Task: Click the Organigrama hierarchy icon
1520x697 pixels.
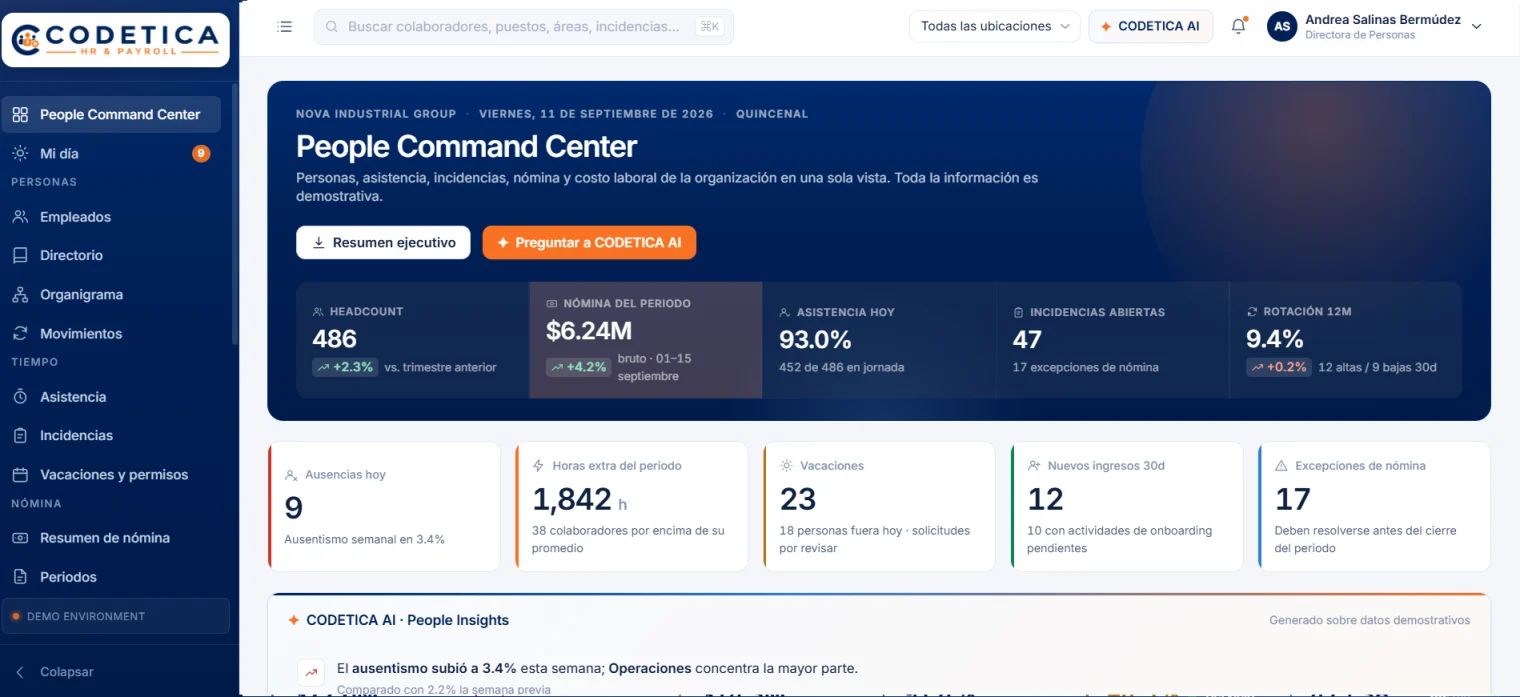Action: pyautogui.click(x=20, y=295)
